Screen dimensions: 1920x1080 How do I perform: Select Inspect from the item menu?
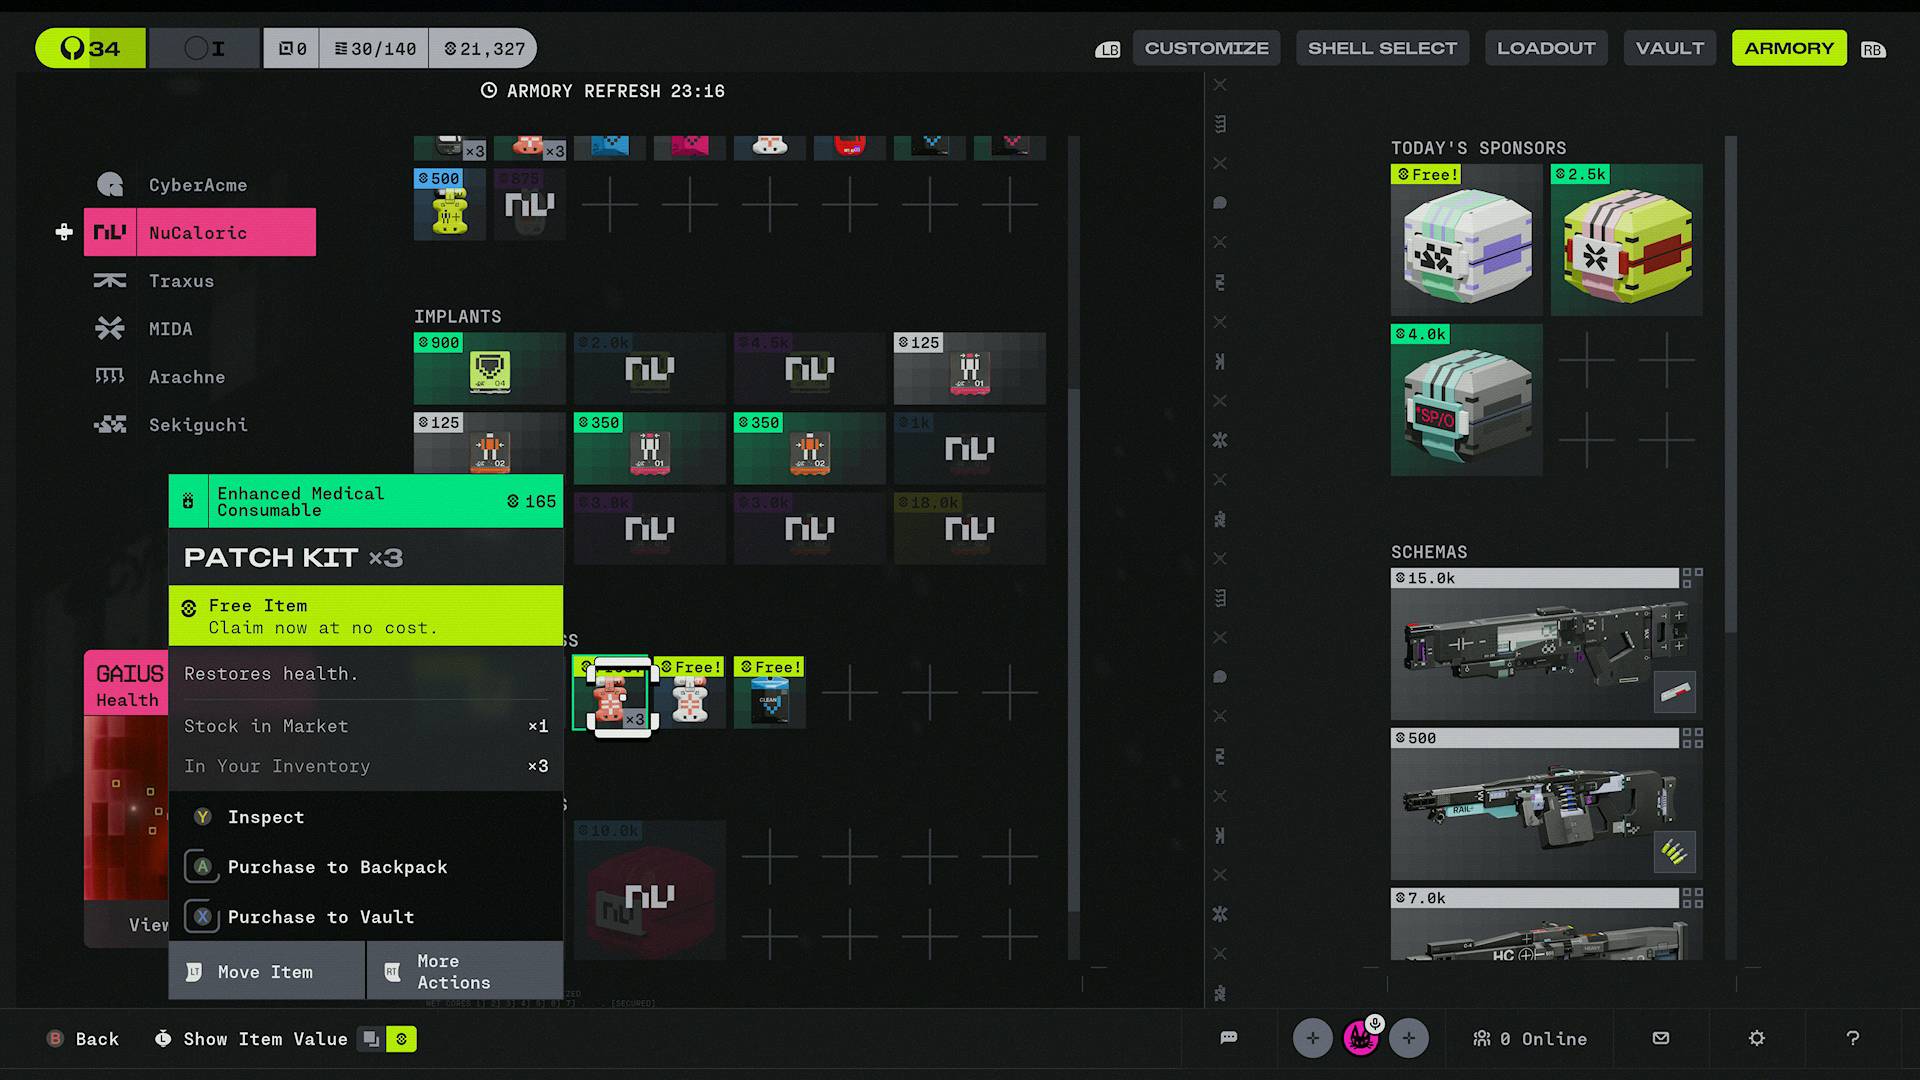click(265, 817)
